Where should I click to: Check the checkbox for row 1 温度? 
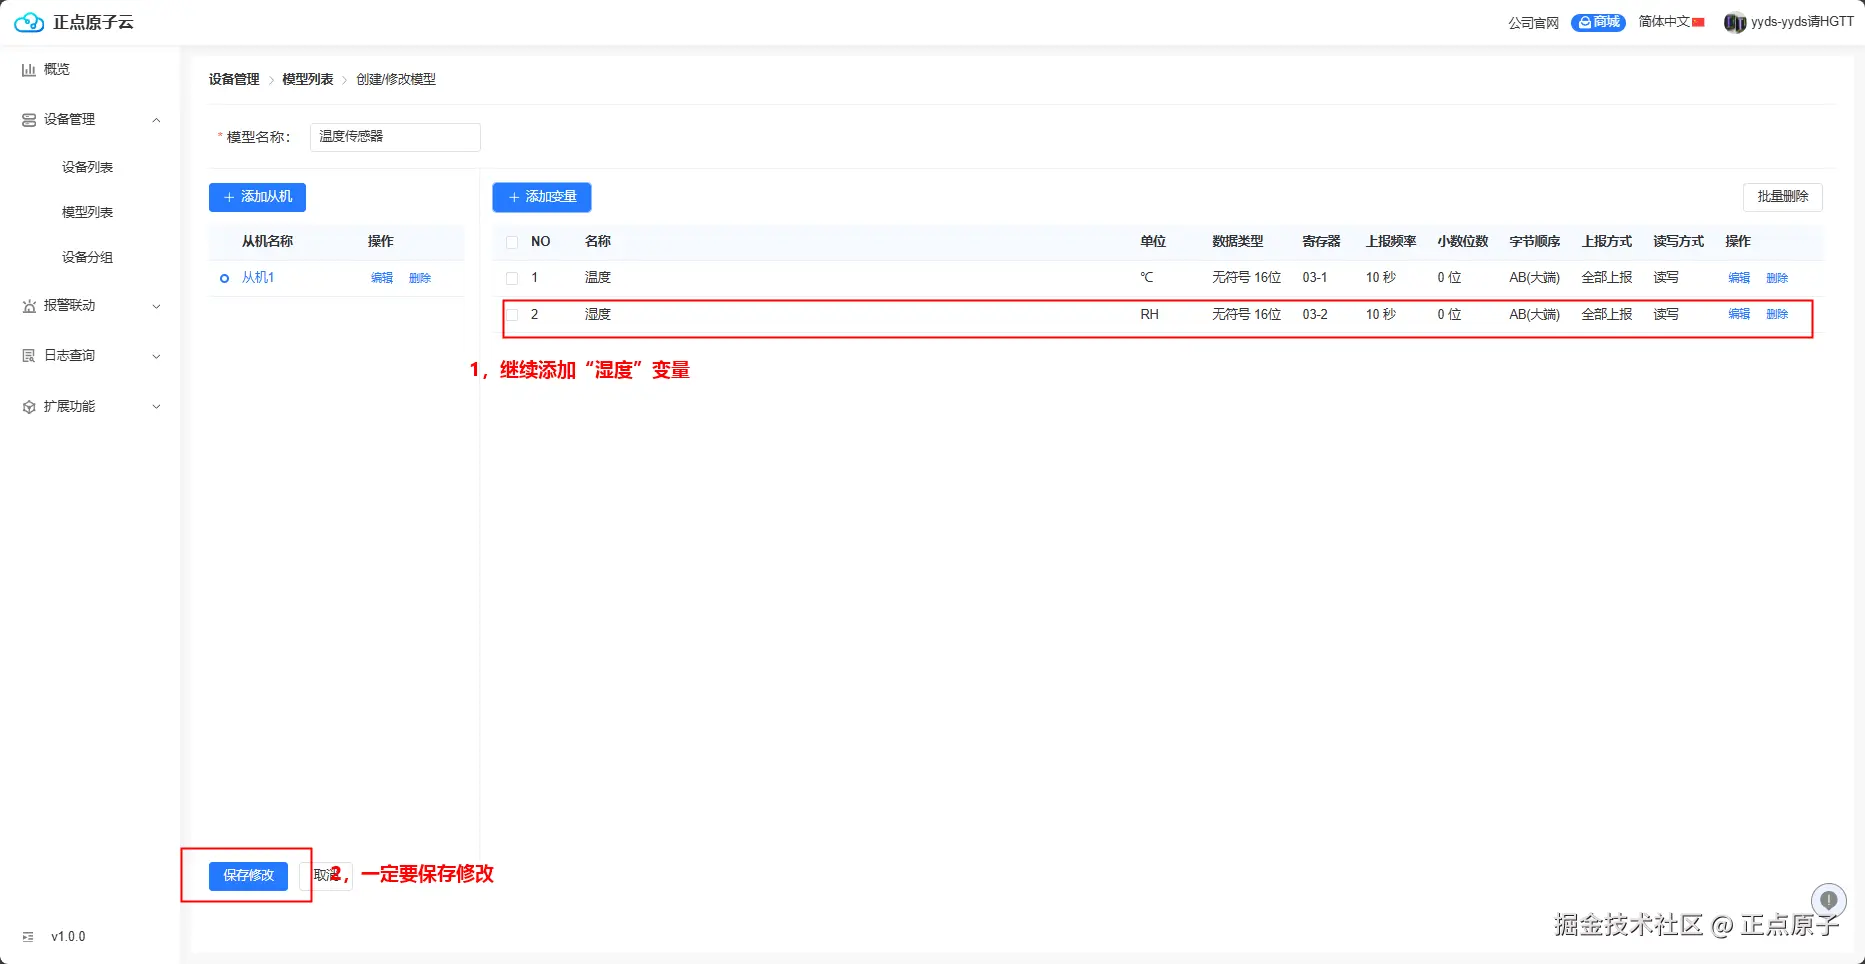(x=512, y=278)
